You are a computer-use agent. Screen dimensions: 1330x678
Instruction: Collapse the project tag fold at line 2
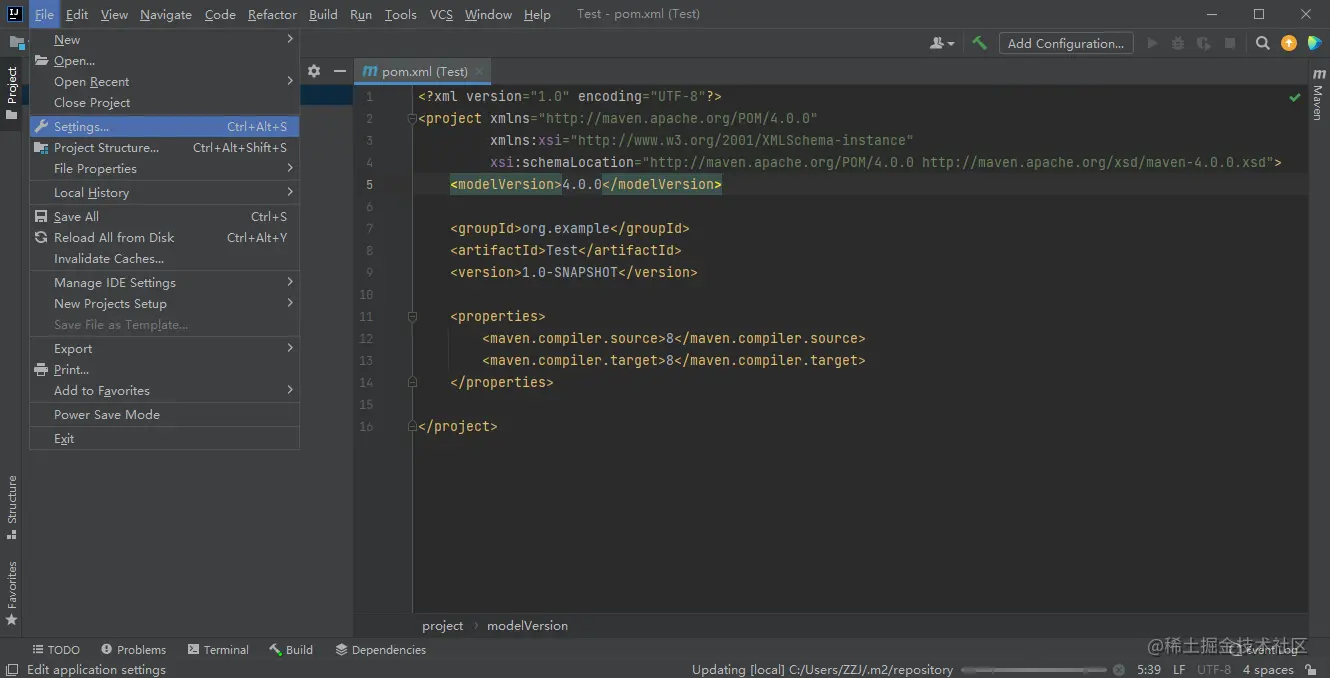pyautogui.click(x=412, y=119)
